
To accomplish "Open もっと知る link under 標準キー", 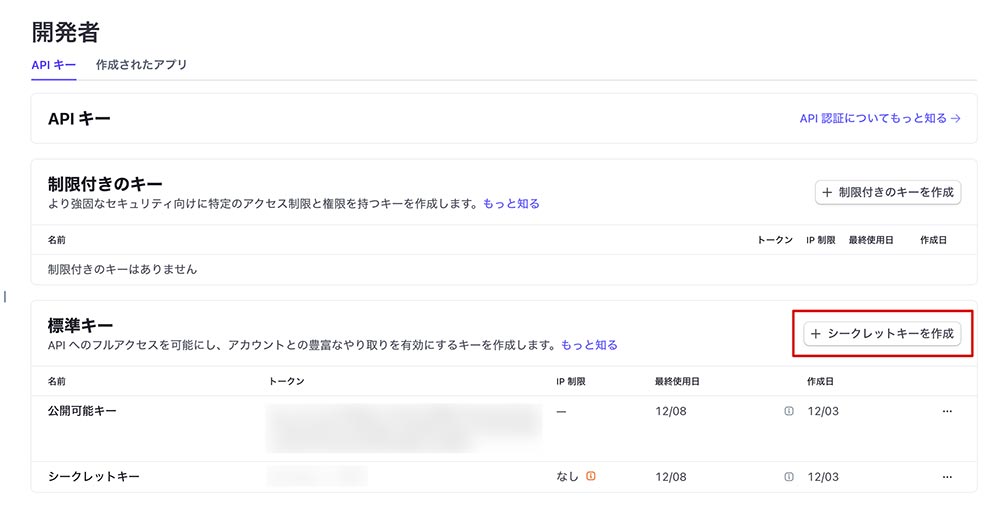I will pos(589,346).
